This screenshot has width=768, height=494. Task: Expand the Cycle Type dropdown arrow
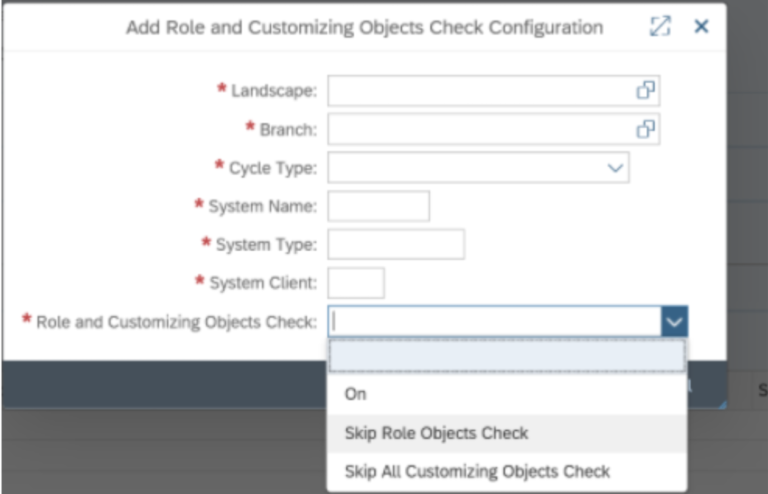(x=615, y=168)
